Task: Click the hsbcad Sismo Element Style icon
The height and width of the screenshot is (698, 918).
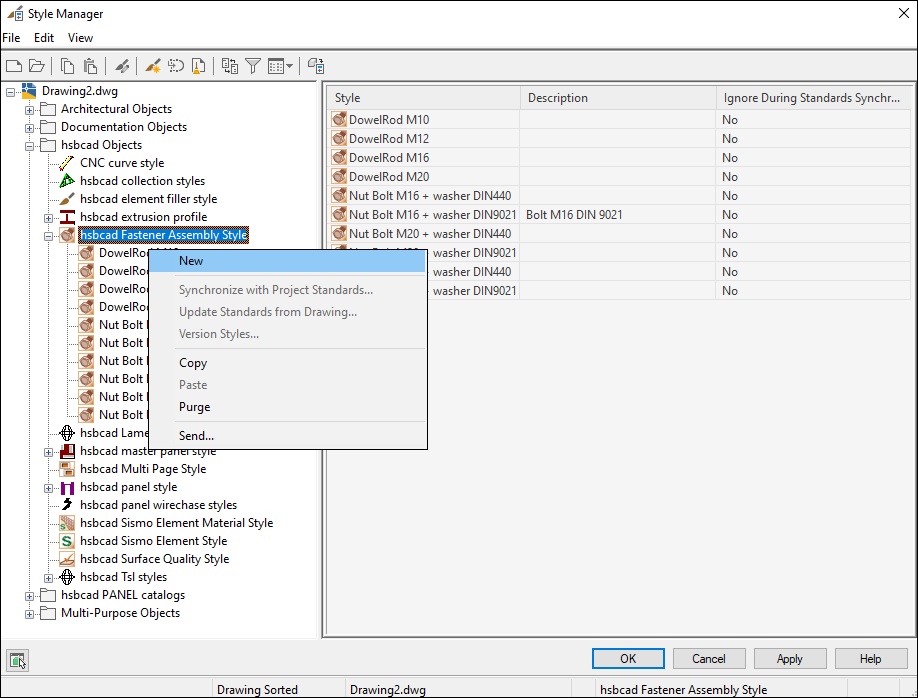Action: [67, 541]
